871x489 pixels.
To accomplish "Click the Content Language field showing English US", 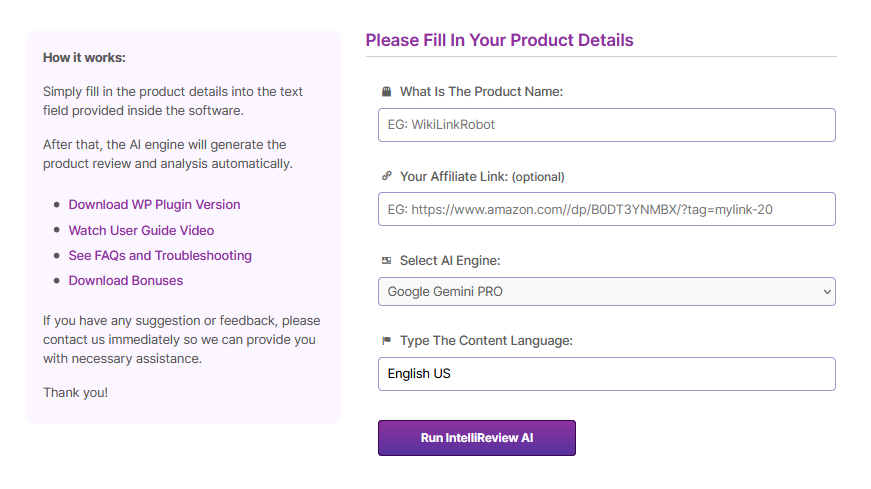I will 606,374.
